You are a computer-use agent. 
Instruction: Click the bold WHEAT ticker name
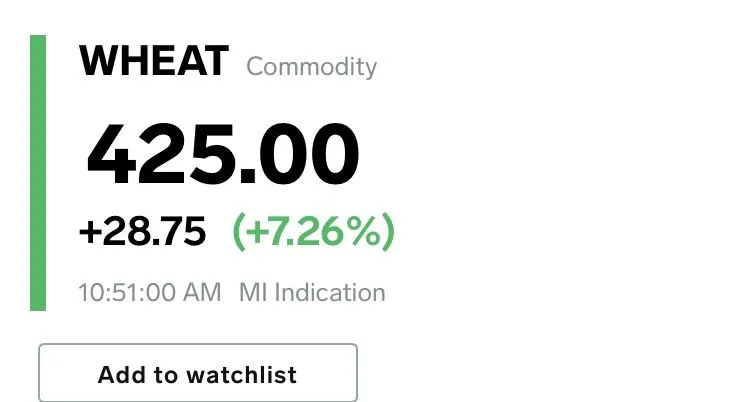[x=154, y=62]
